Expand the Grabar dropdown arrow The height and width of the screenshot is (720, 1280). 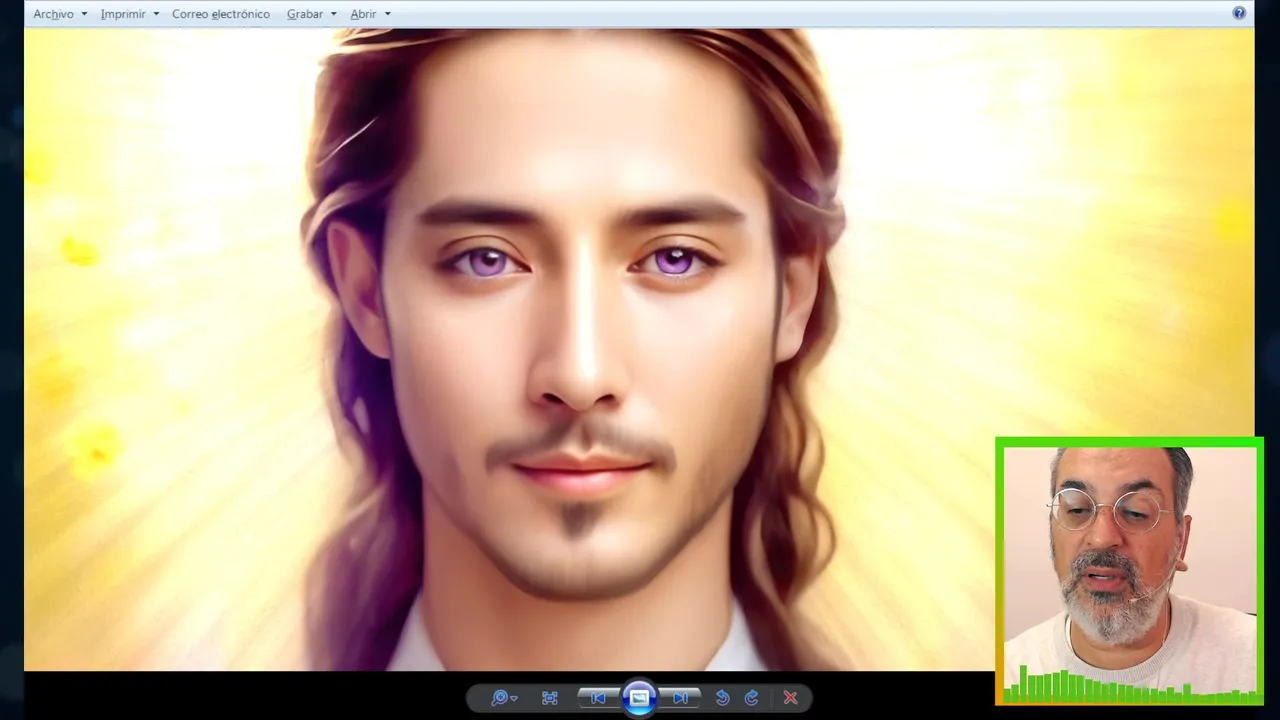[x=334, y=14]
